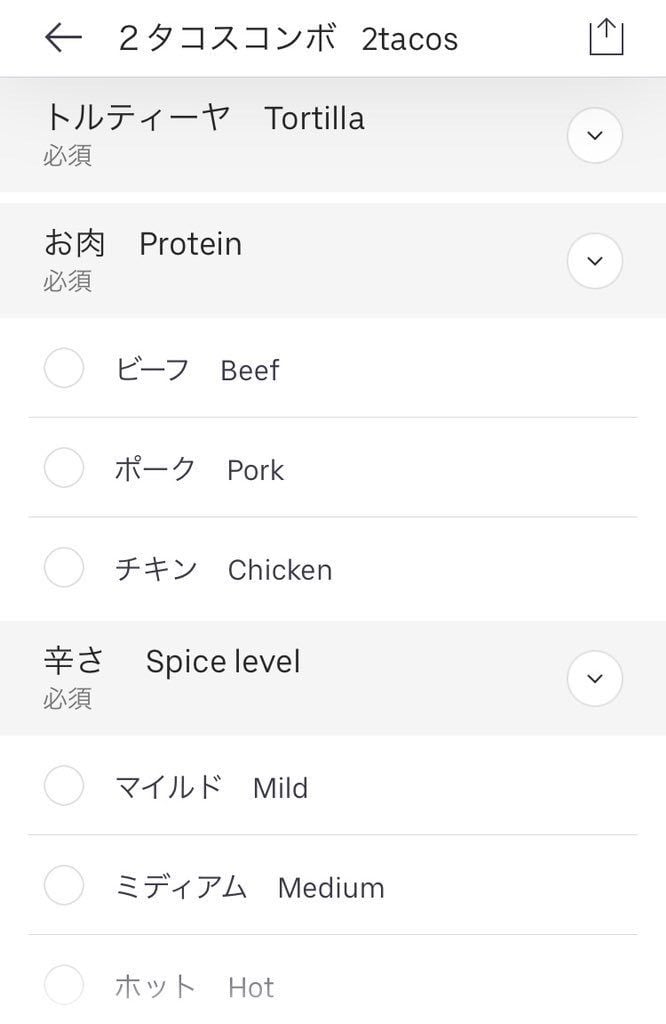Tap the マイルド Mild option label
The width and height of the screenshot is (666, 1024).
click(211, 788)
